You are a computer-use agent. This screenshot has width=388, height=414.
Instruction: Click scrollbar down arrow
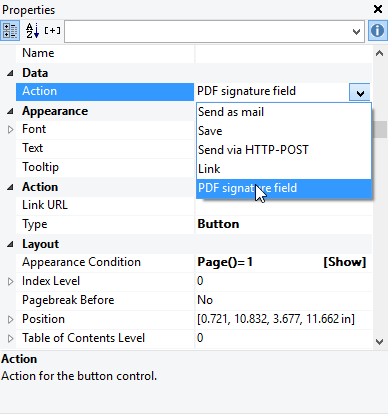coord(379,342)
